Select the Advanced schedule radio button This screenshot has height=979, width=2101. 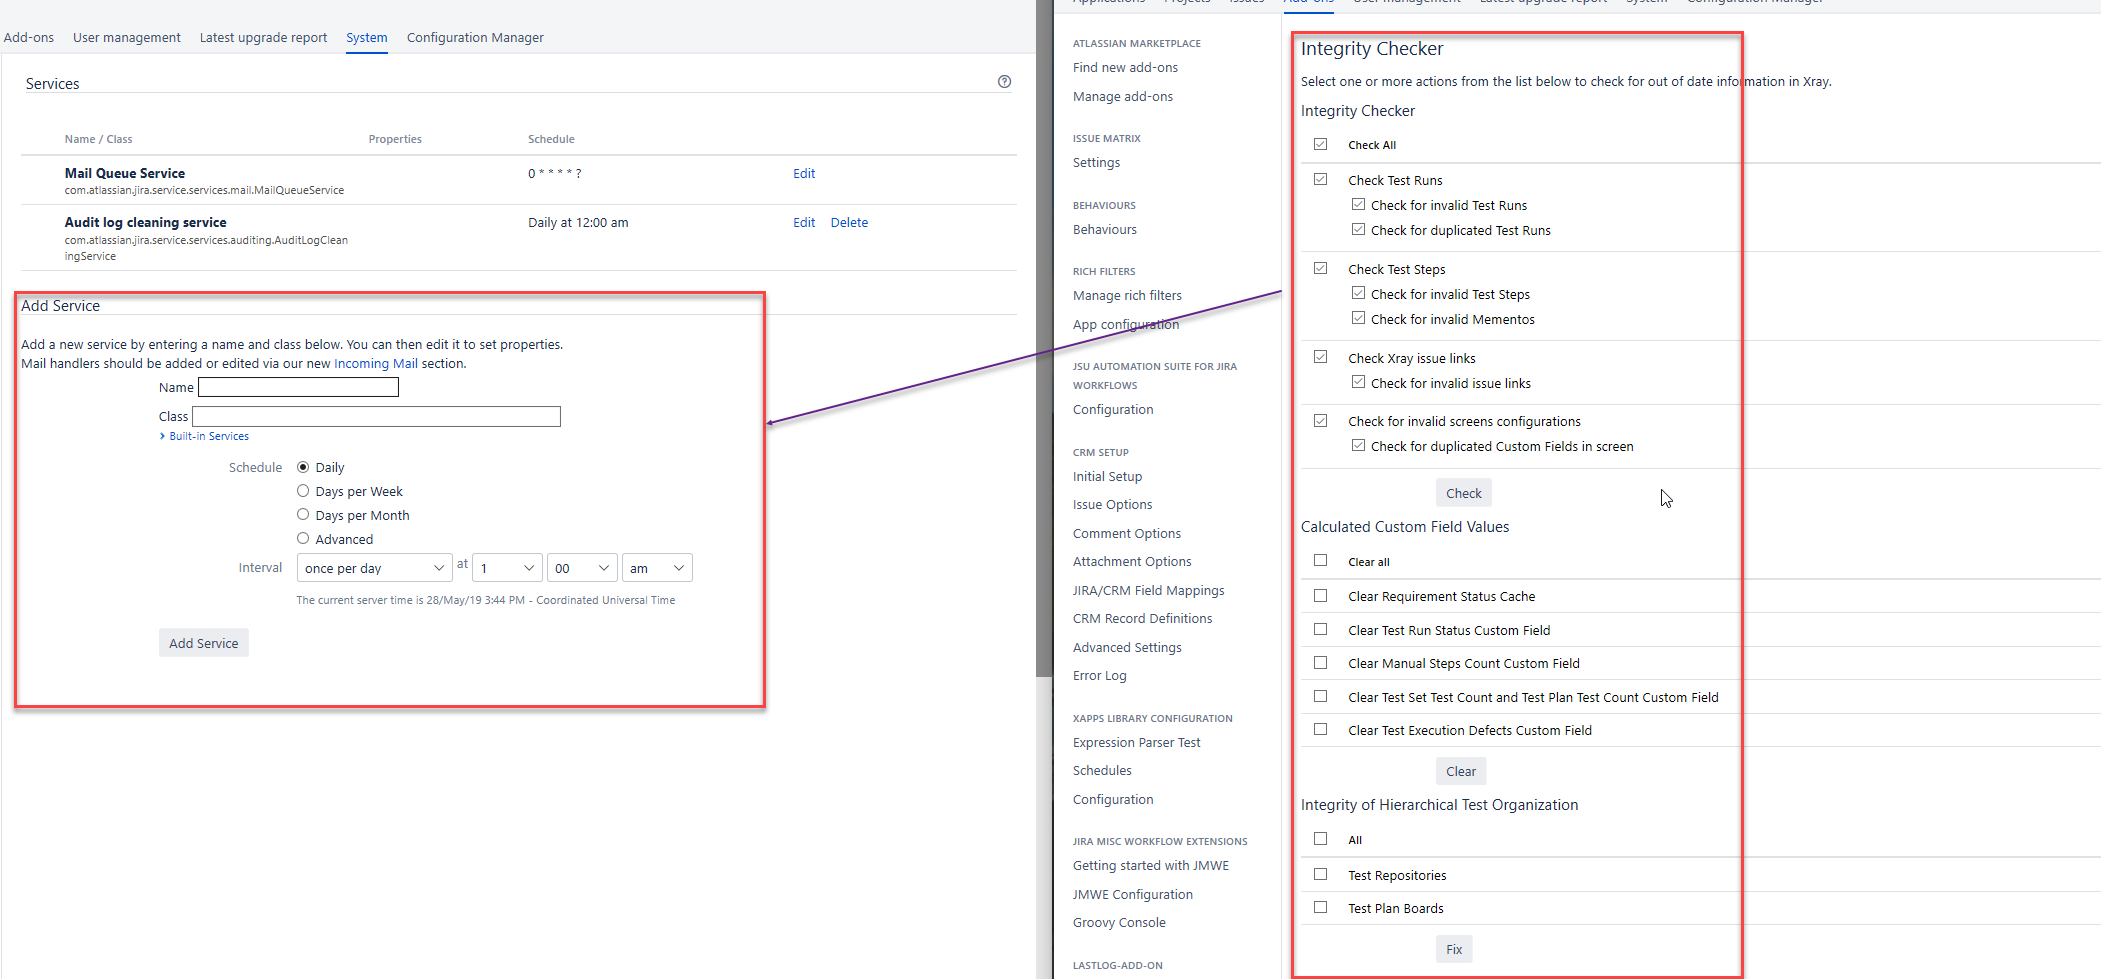point(303,539)
